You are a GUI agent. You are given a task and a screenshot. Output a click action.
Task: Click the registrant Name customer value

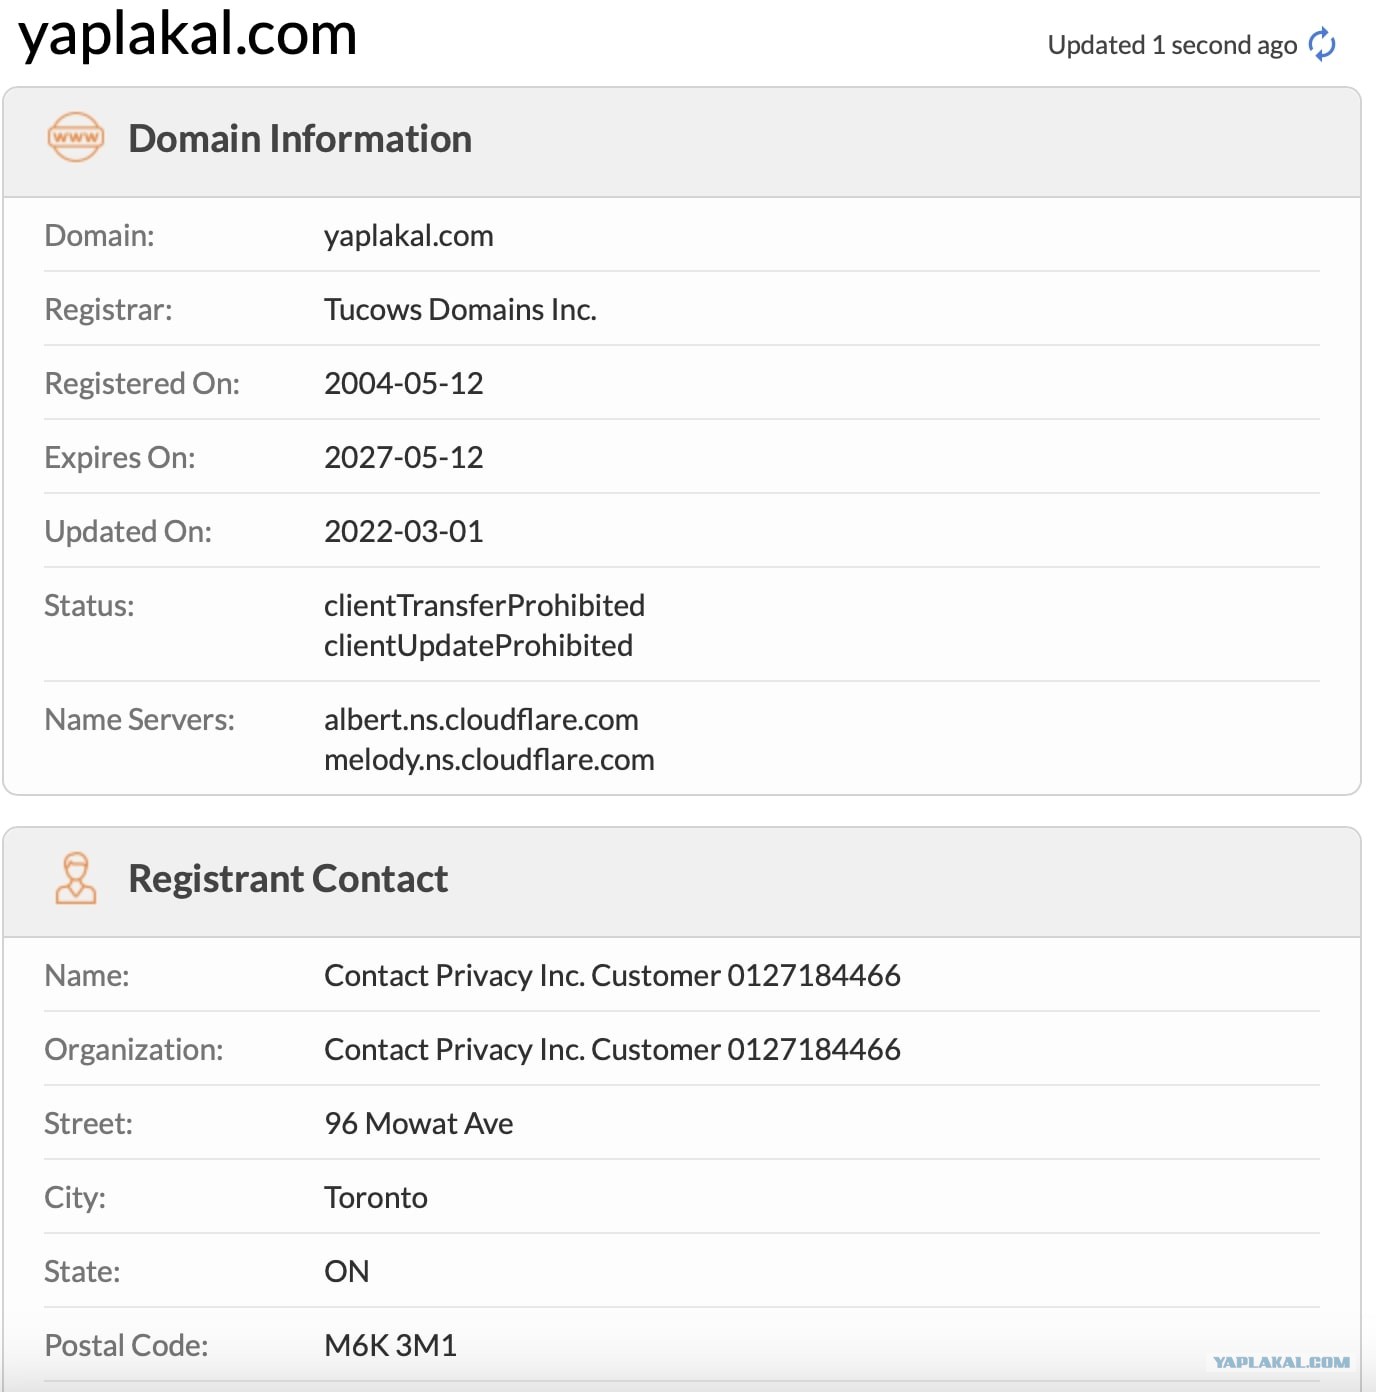click(612, 975)
